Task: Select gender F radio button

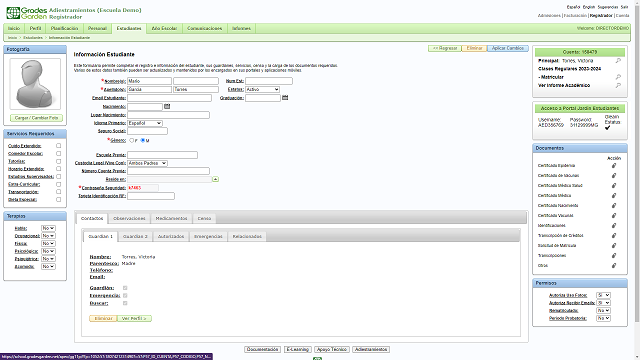Action: (x=131, y=140)
